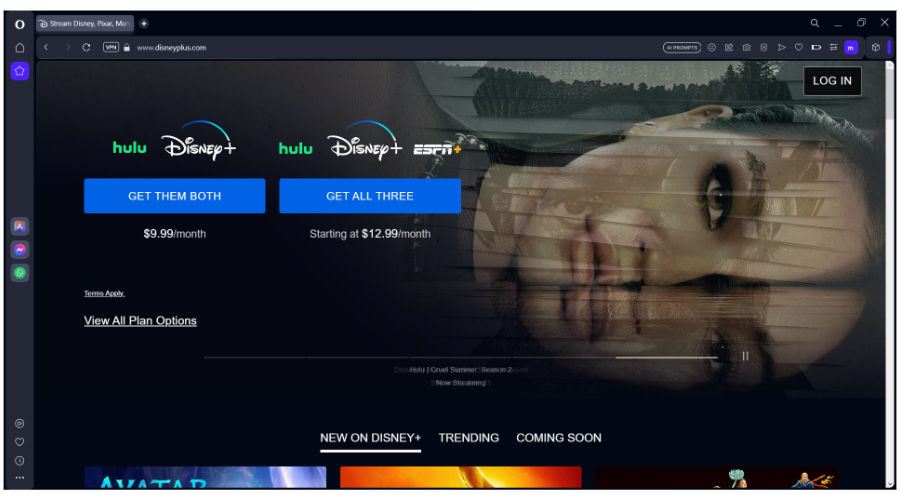Open the extensions cube icon
This screenshot has height=500, width=900.
click(875, 48)
